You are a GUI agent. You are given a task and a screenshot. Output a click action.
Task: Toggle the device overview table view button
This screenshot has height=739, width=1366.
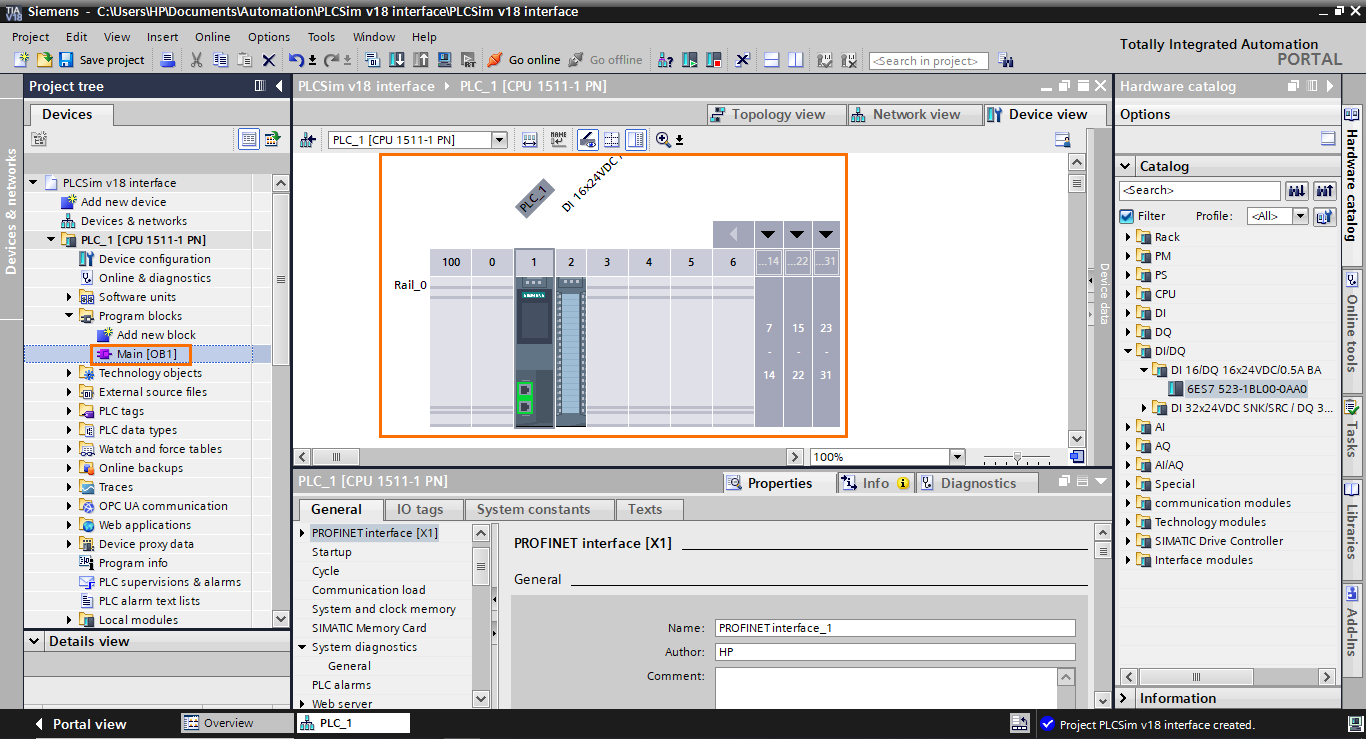click(635, 139)
